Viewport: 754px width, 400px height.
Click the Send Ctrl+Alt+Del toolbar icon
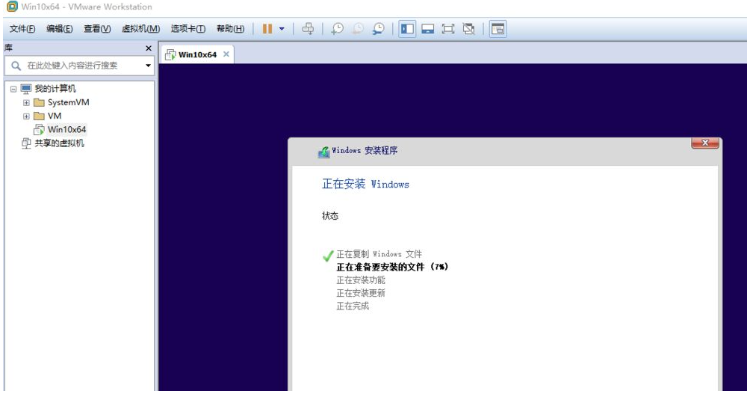[308, 28]
